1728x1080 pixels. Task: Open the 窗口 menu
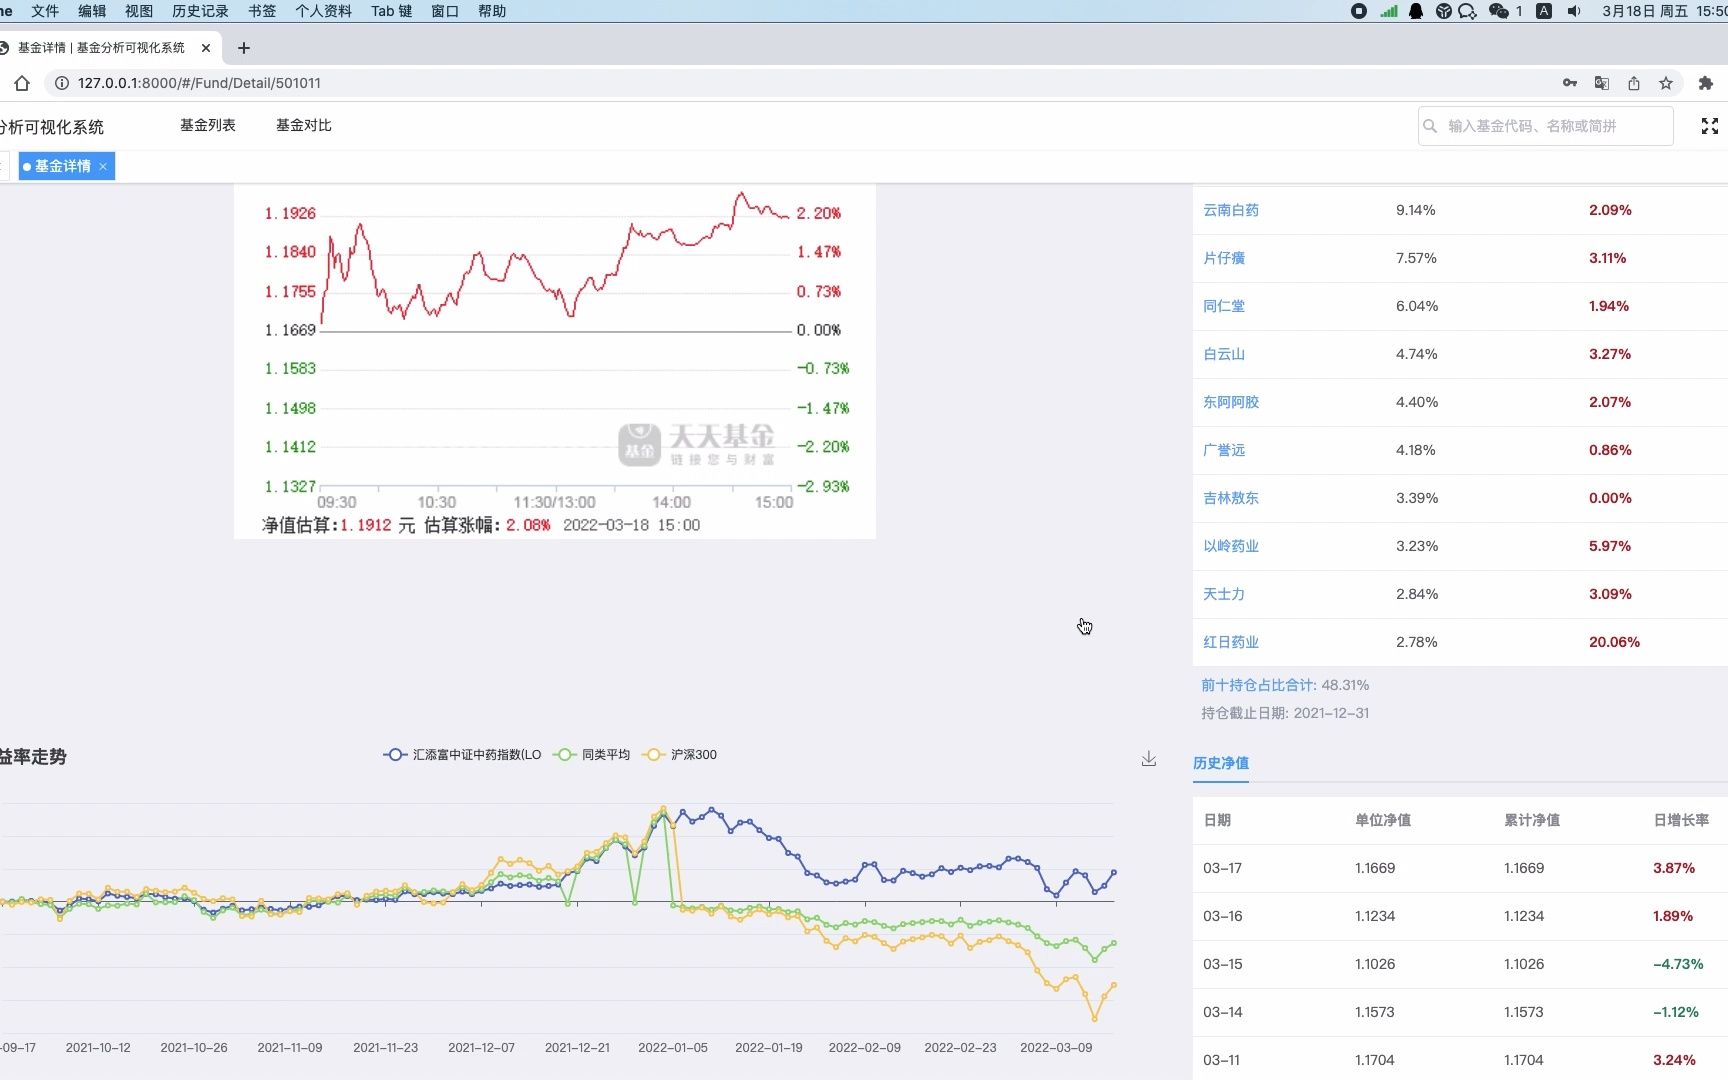[445, 11]
